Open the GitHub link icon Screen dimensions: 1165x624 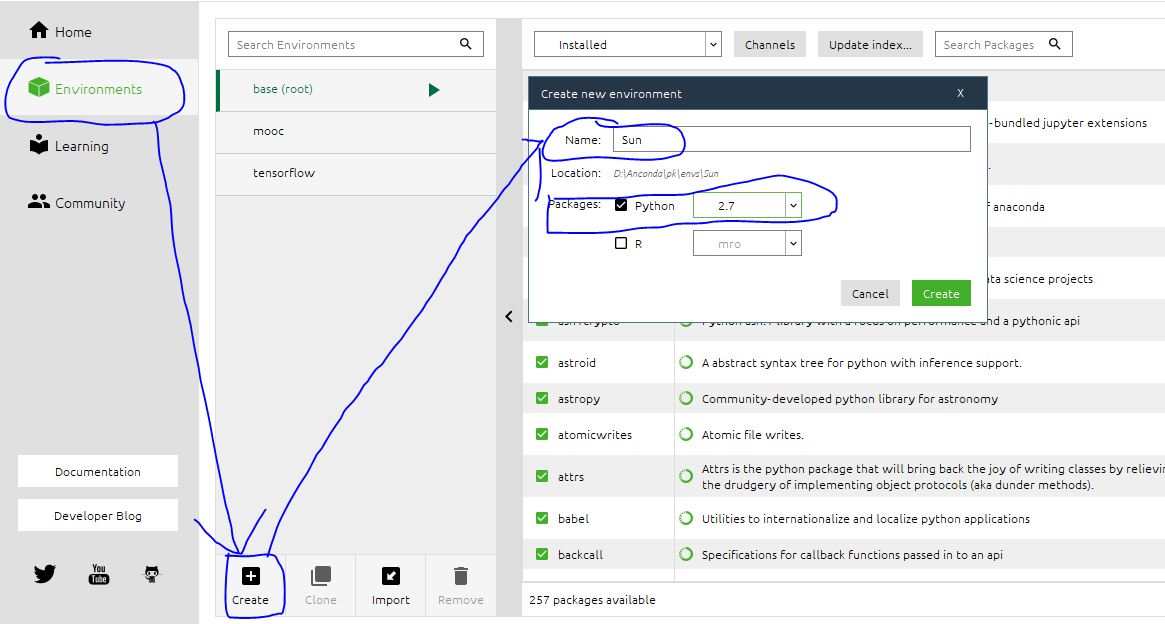coord(152,573)
